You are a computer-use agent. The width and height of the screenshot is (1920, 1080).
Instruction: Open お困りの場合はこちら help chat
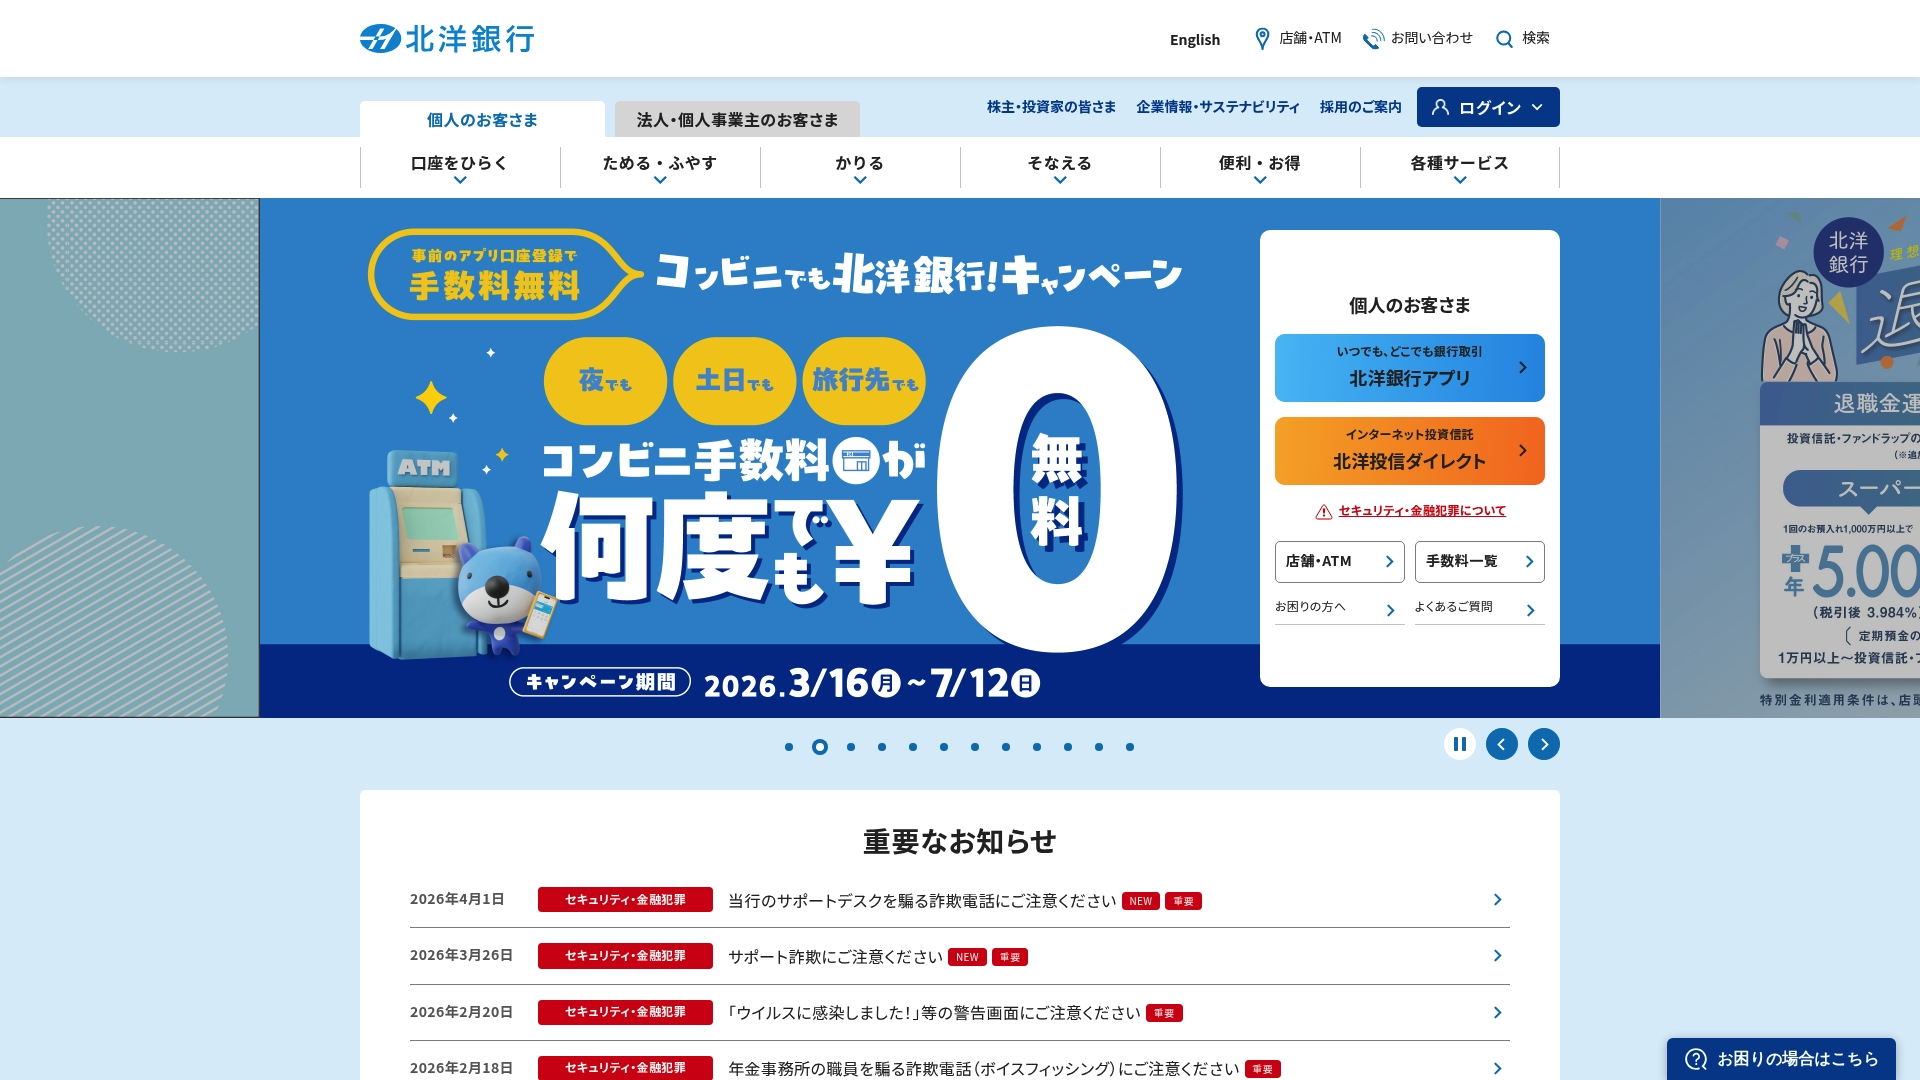1781,1059
